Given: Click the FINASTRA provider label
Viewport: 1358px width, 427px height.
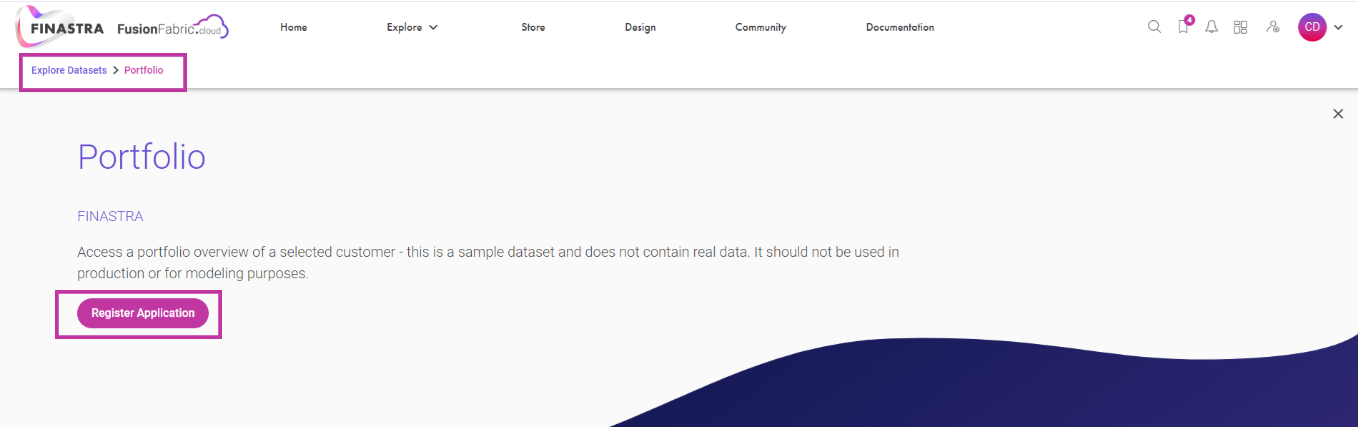Looking at the screenshot, I should [110, 216].
